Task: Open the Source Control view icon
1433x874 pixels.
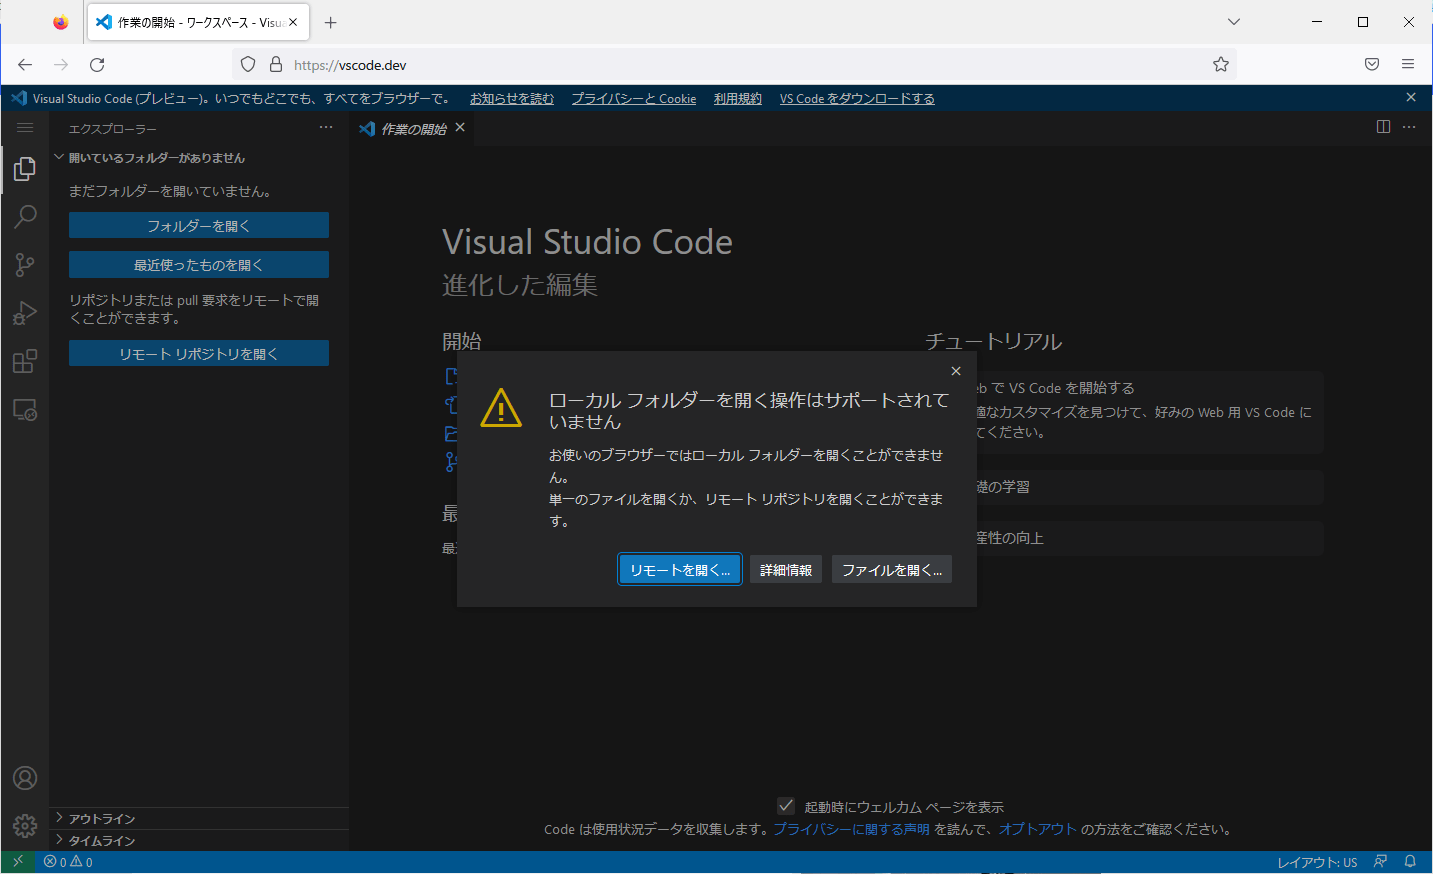Action: [25, 264]
